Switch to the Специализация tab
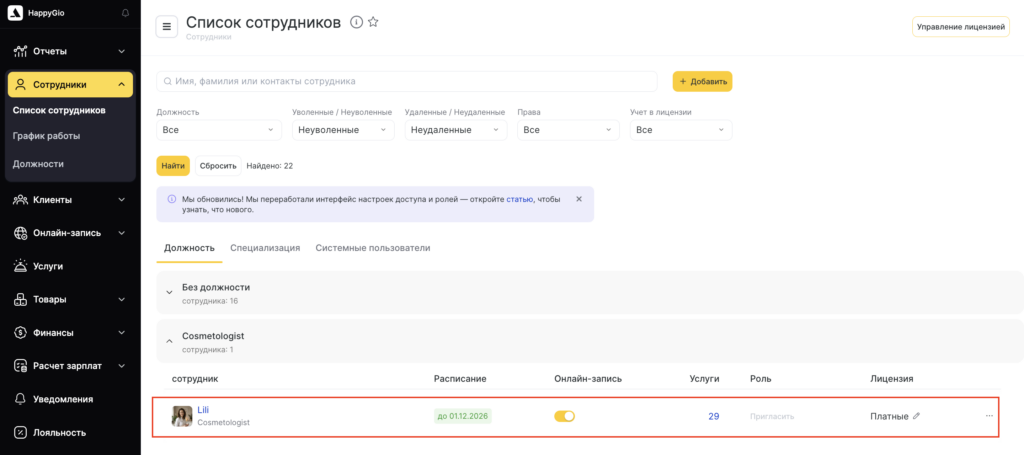 [265, 248]
